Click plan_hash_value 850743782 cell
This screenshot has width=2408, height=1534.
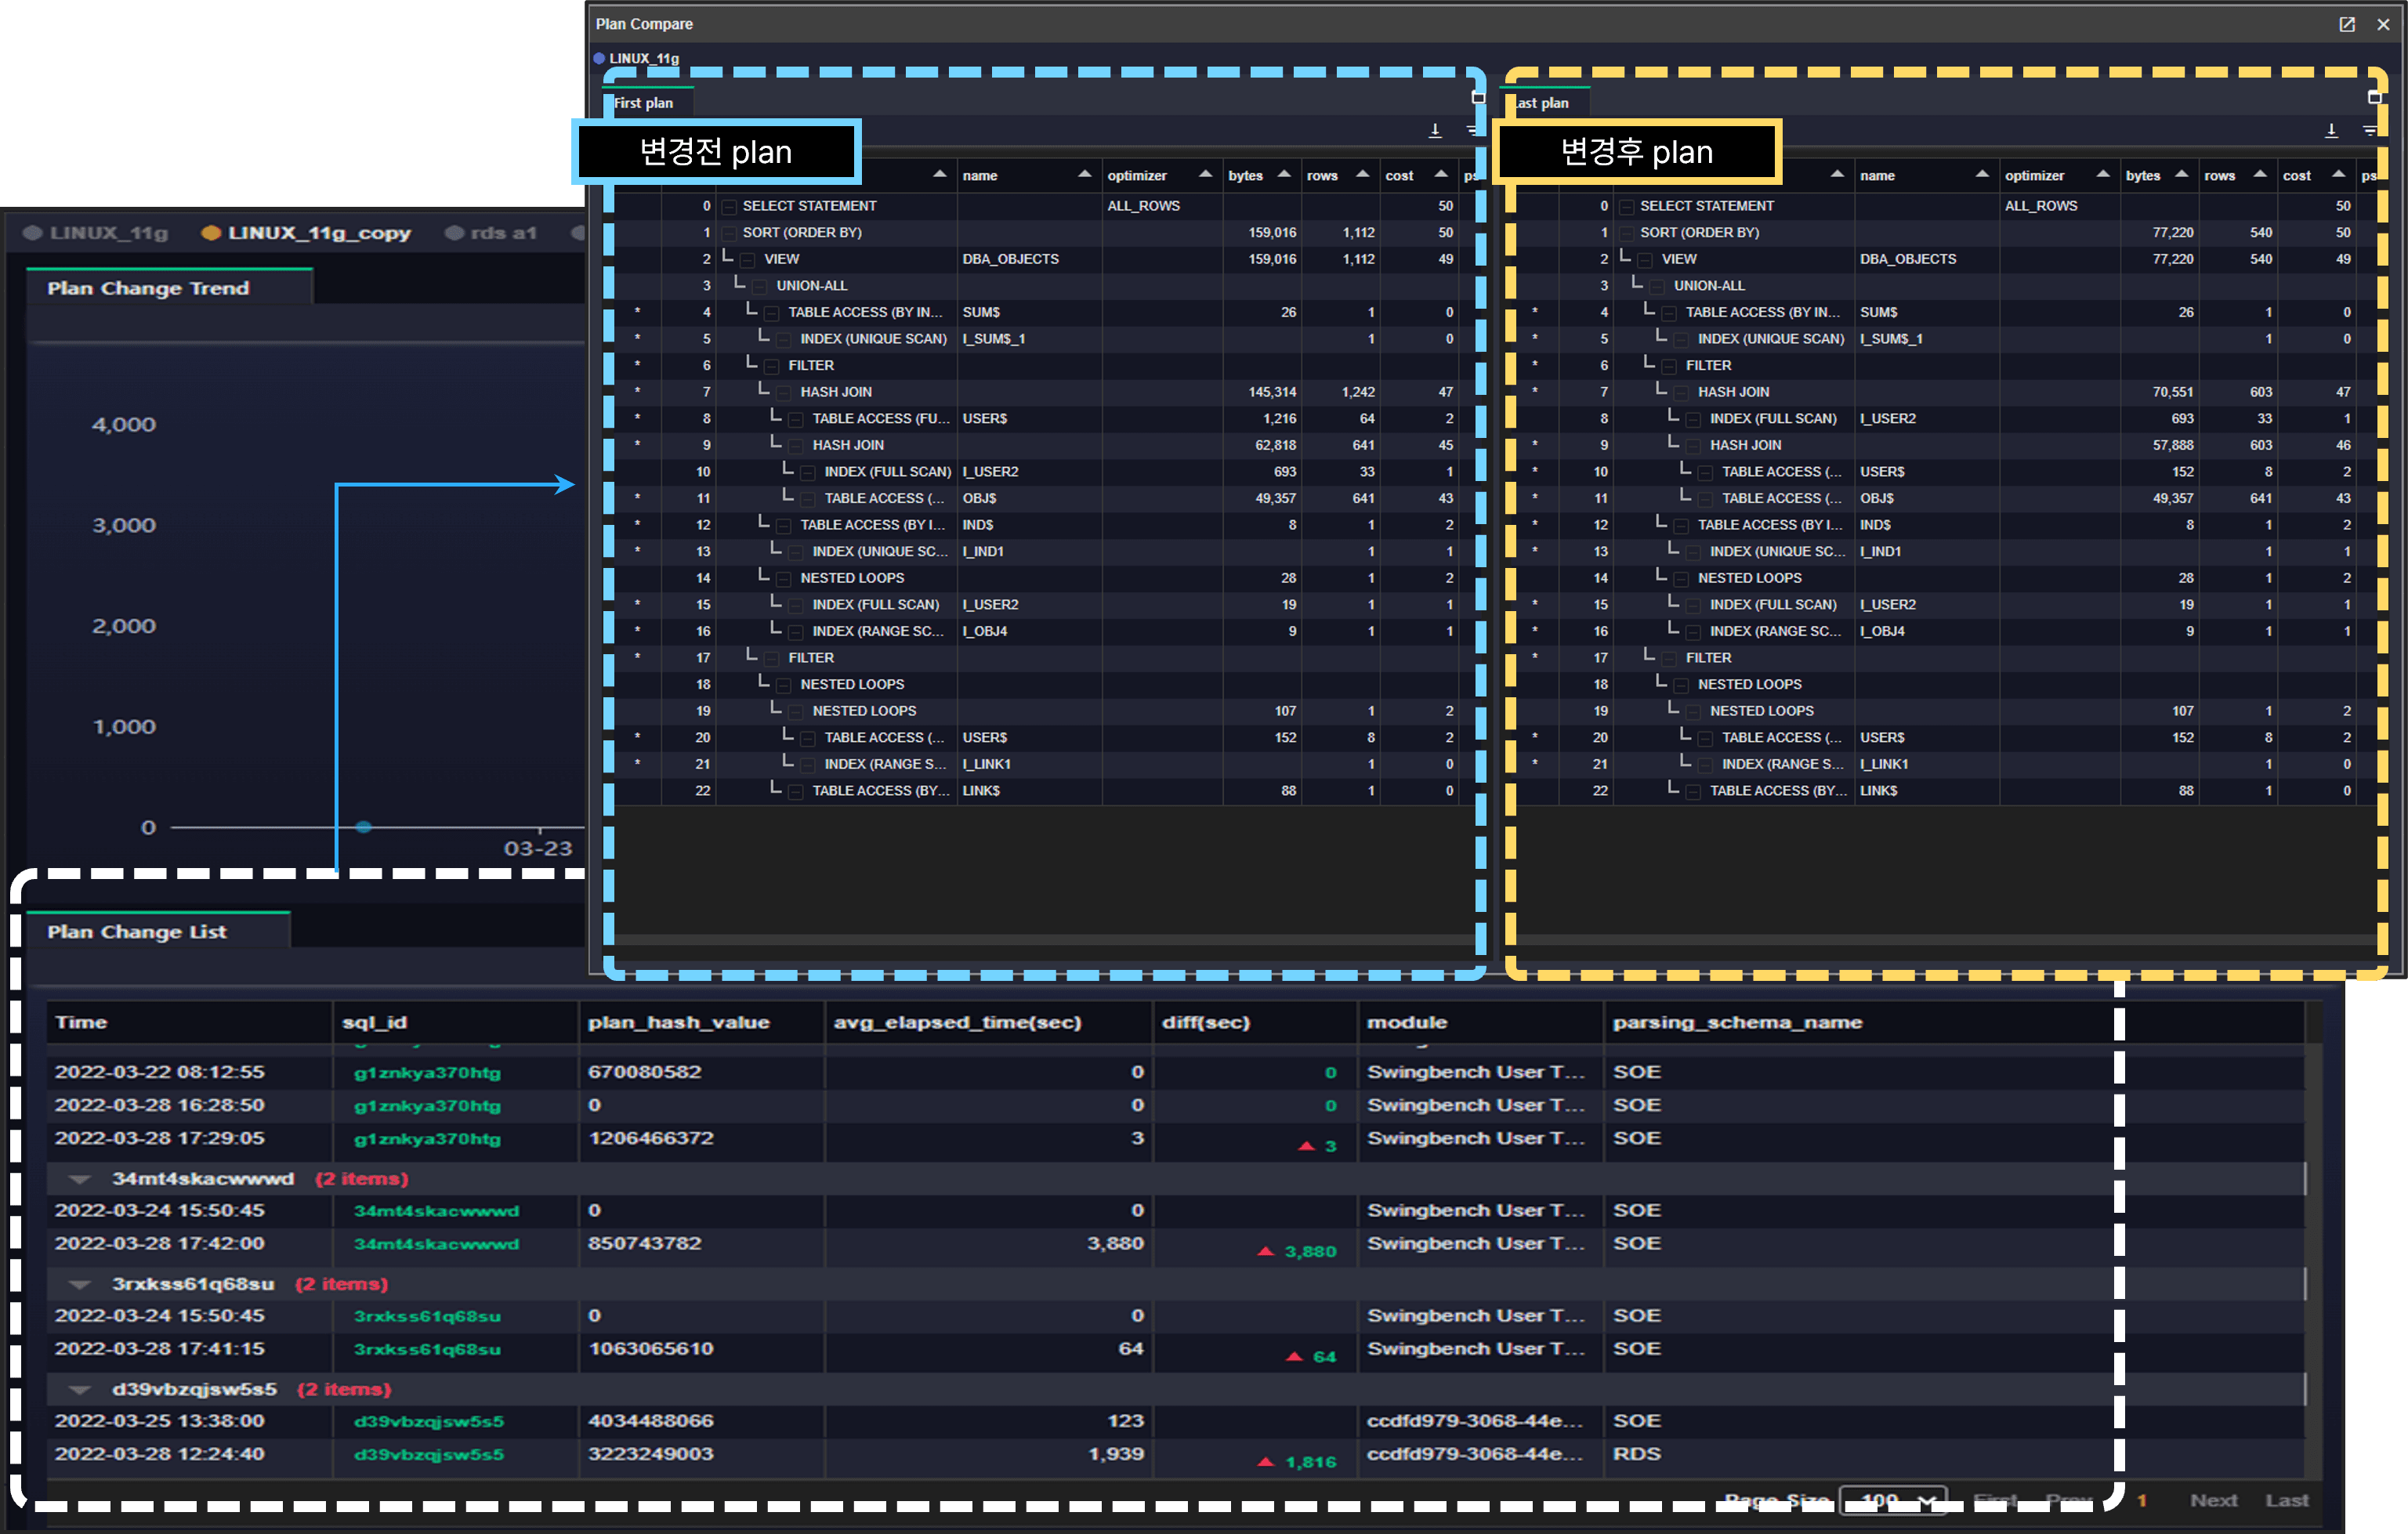(701, 1243)
